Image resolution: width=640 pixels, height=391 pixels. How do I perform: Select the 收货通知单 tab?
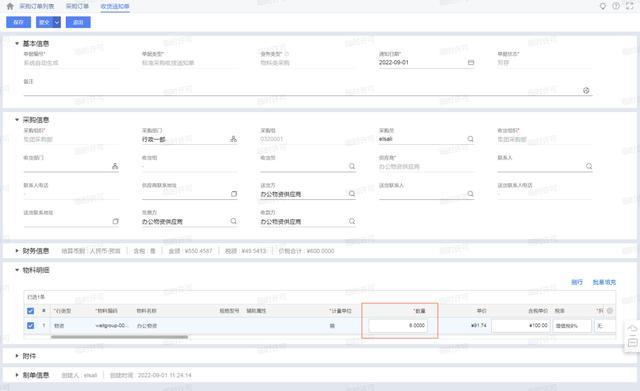click(115, 6)
